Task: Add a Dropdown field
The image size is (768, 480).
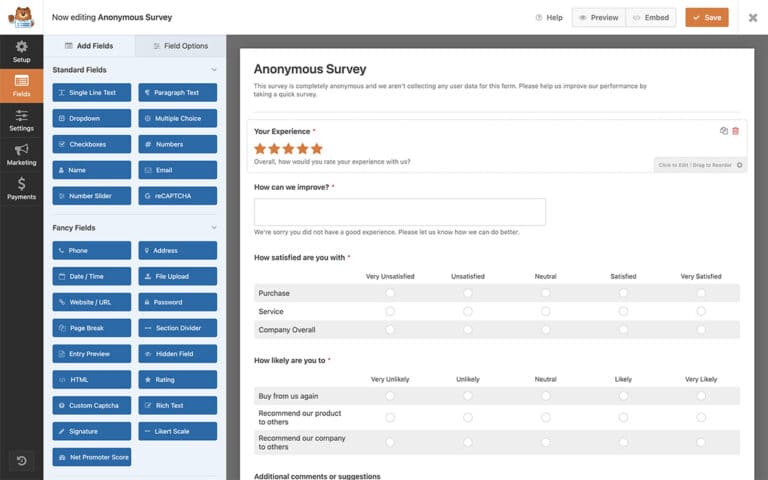Action: (x=92, y=119)
